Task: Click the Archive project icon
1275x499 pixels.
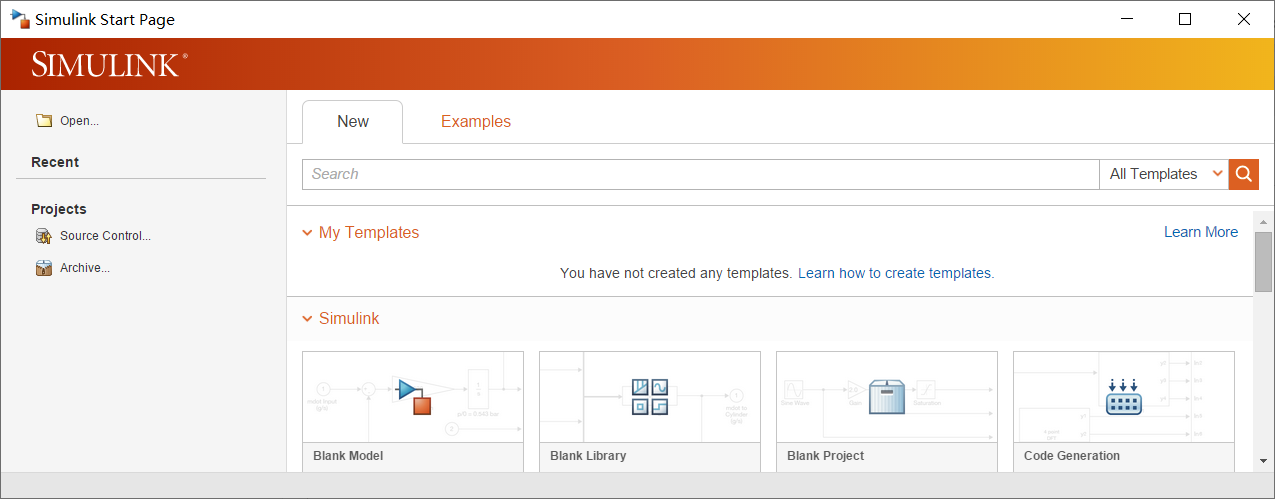Action: coord(43,268)
